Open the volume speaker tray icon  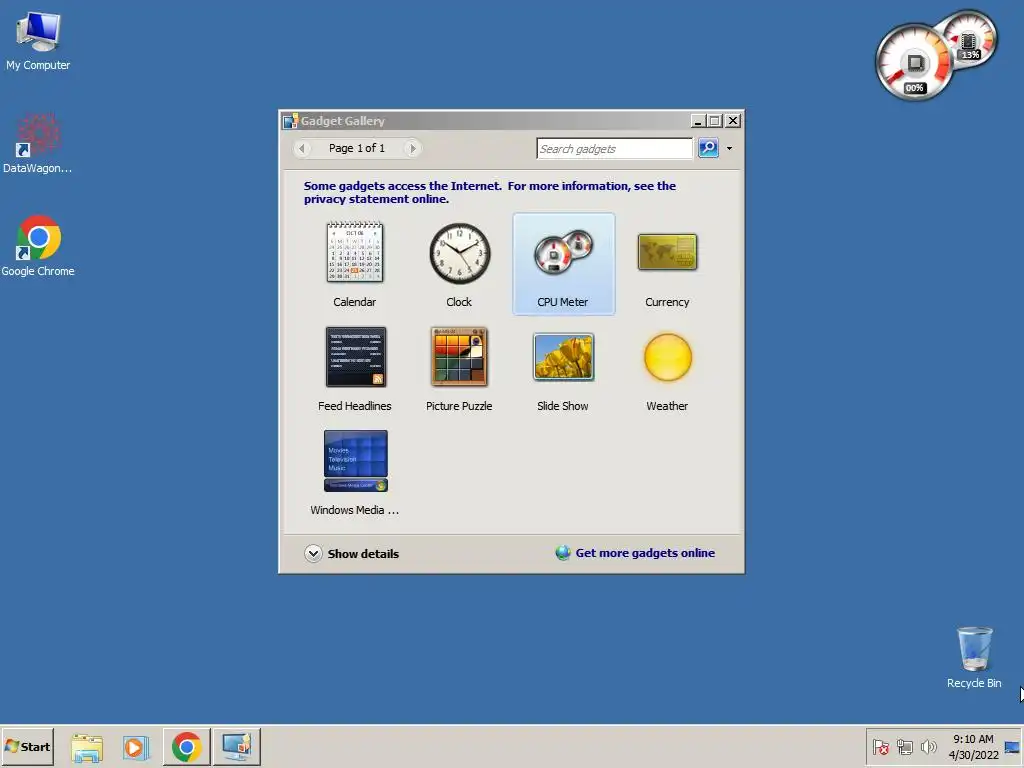[x=928, y=746]
